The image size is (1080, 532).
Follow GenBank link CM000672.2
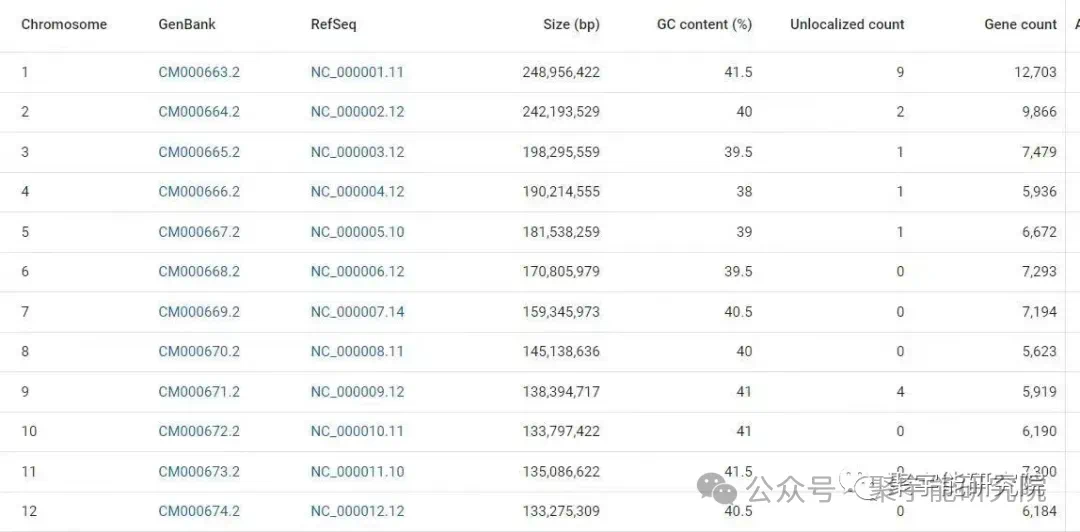199,432
